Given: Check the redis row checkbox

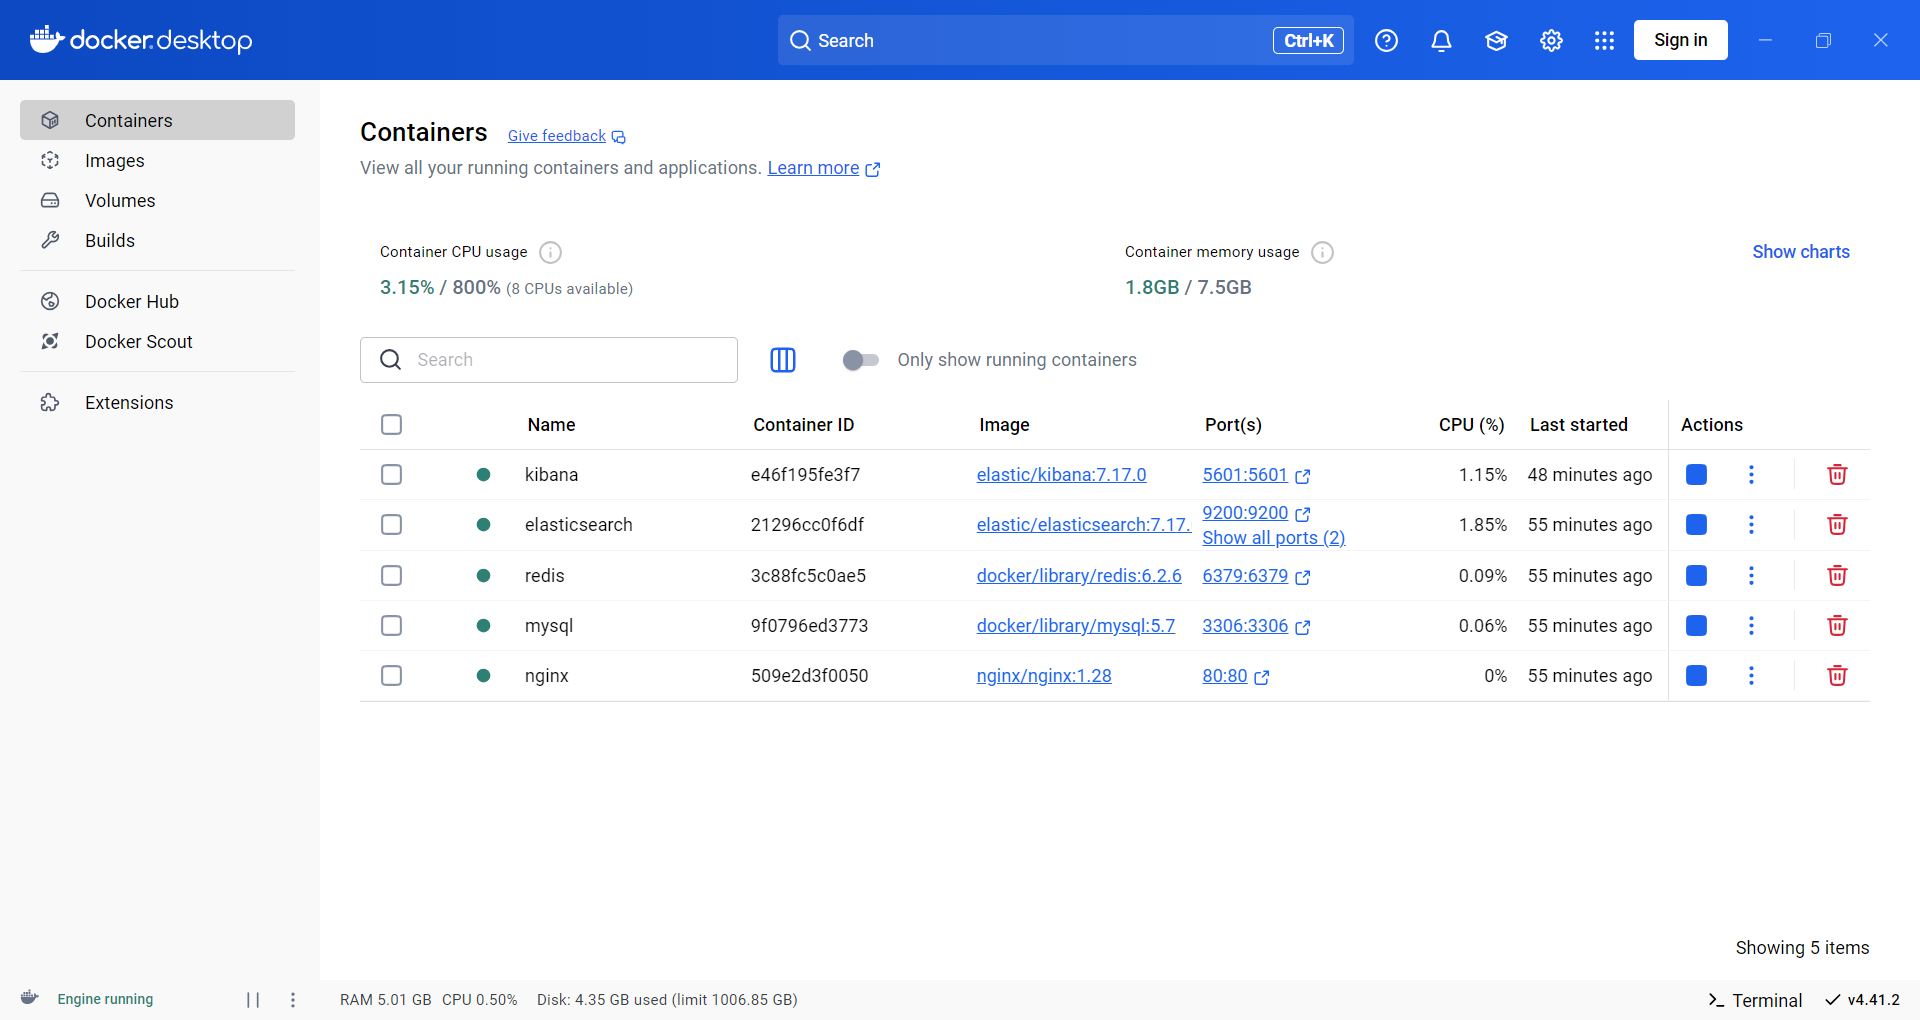Looking at the screenshot, I should [392, 576].
